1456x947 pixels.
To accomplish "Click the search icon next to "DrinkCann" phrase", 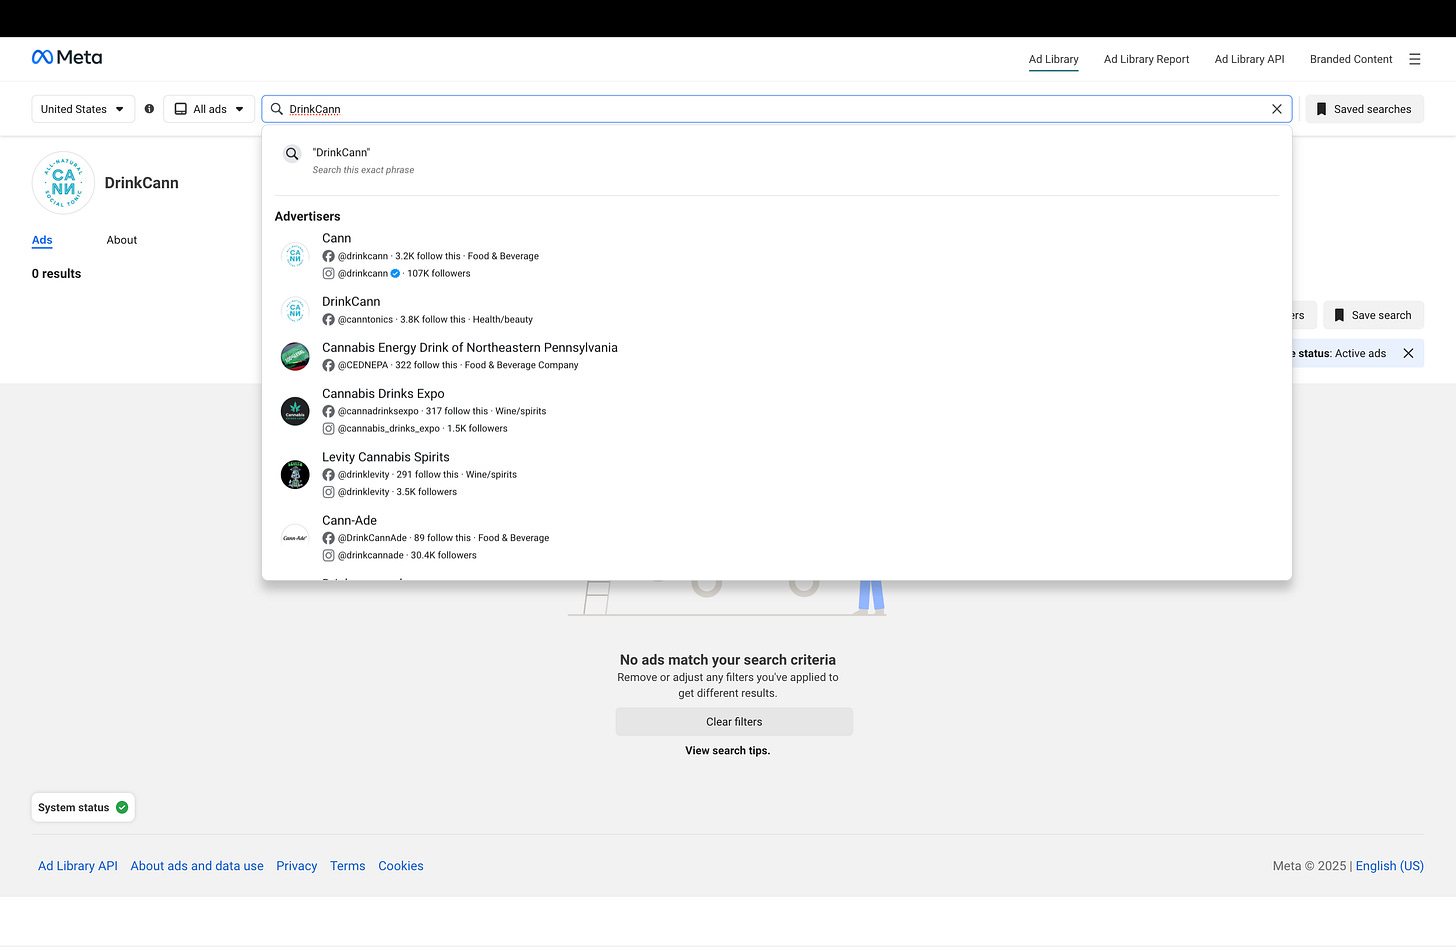I will pyautogui.click(x=292, y=154).
